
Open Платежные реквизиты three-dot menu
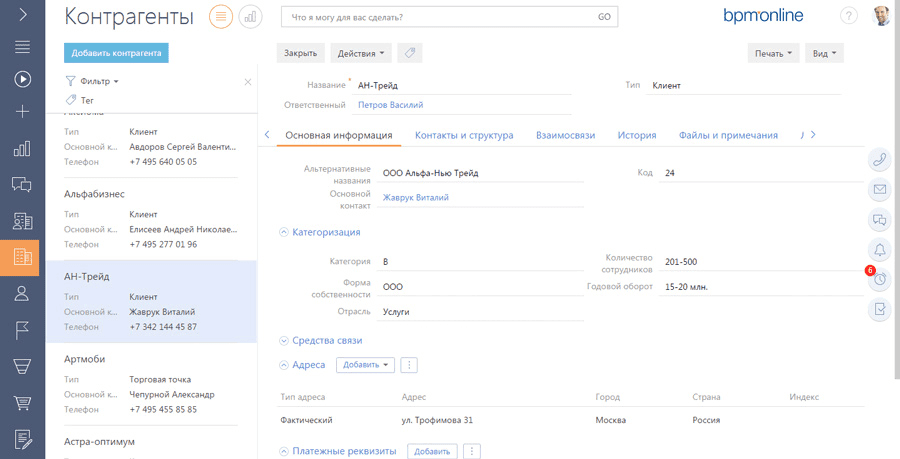coord(471,452)
